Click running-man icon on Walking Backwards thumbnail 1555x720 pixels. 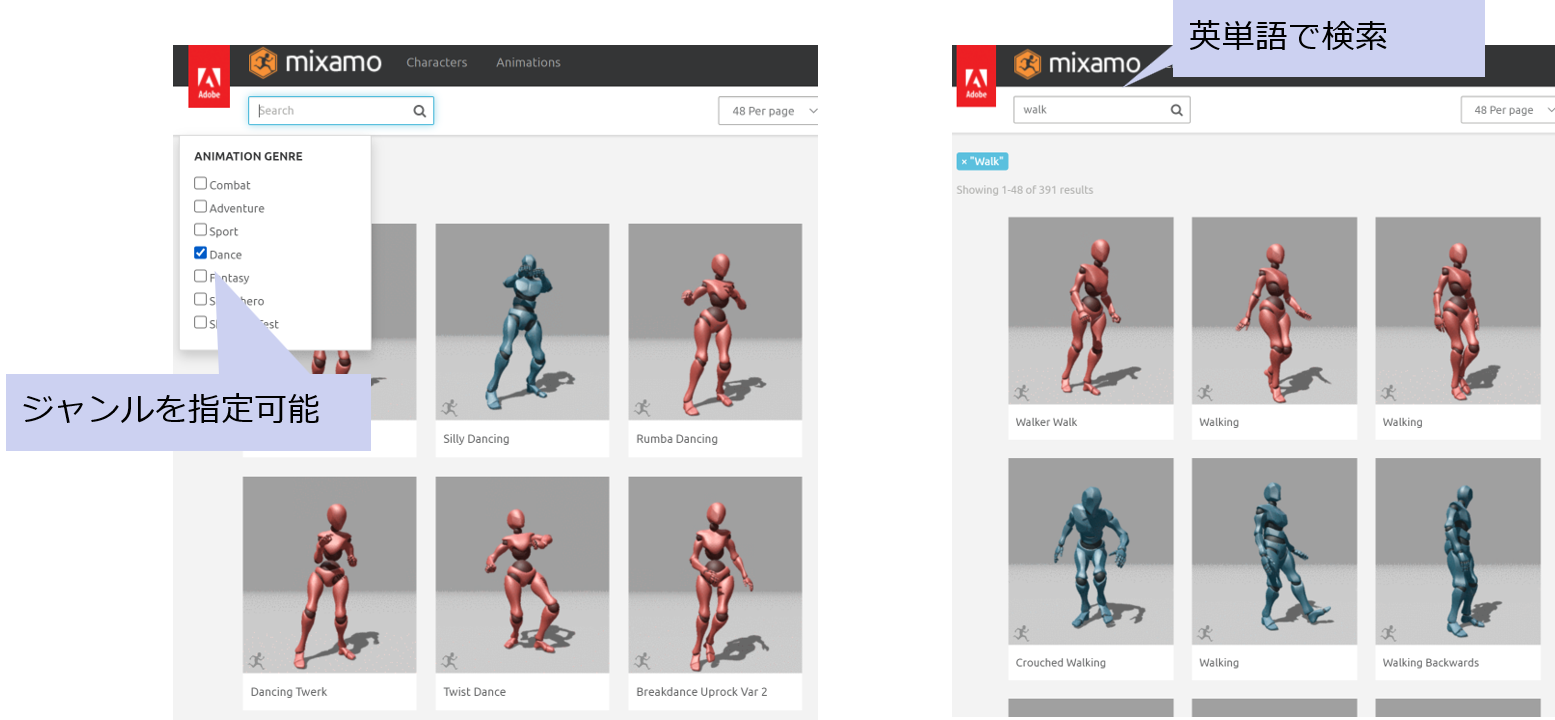(x=1388, y=633)
